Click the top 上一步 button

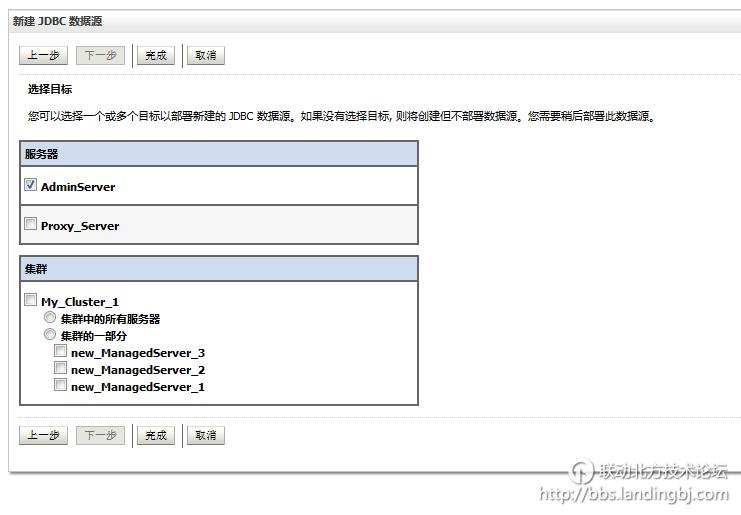(x=43, y=55)
